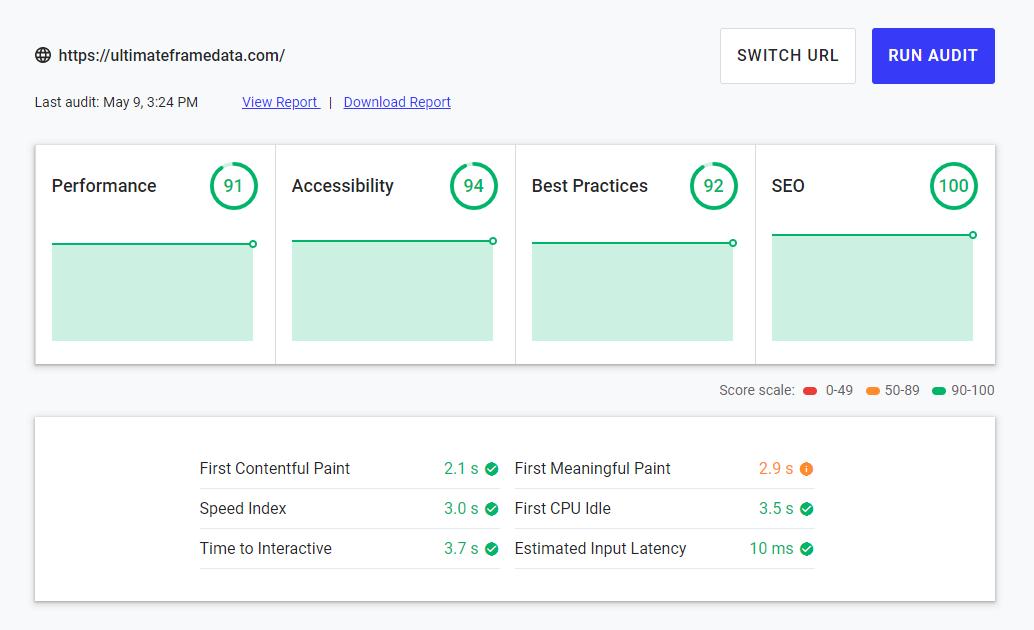Viewport: 1034px width, 630px height.
Task: Open the Download Report link
Action: (x=397, y=102)
